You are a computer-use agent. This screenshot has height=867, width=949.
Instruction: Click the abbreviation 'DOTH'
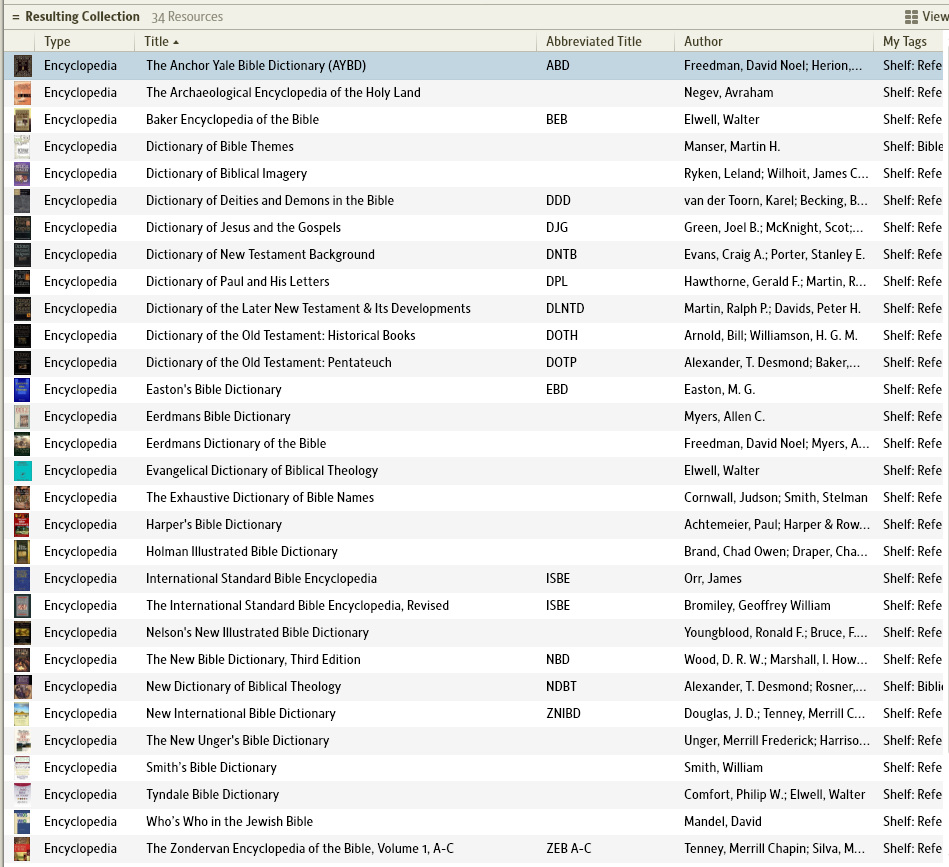562,335
